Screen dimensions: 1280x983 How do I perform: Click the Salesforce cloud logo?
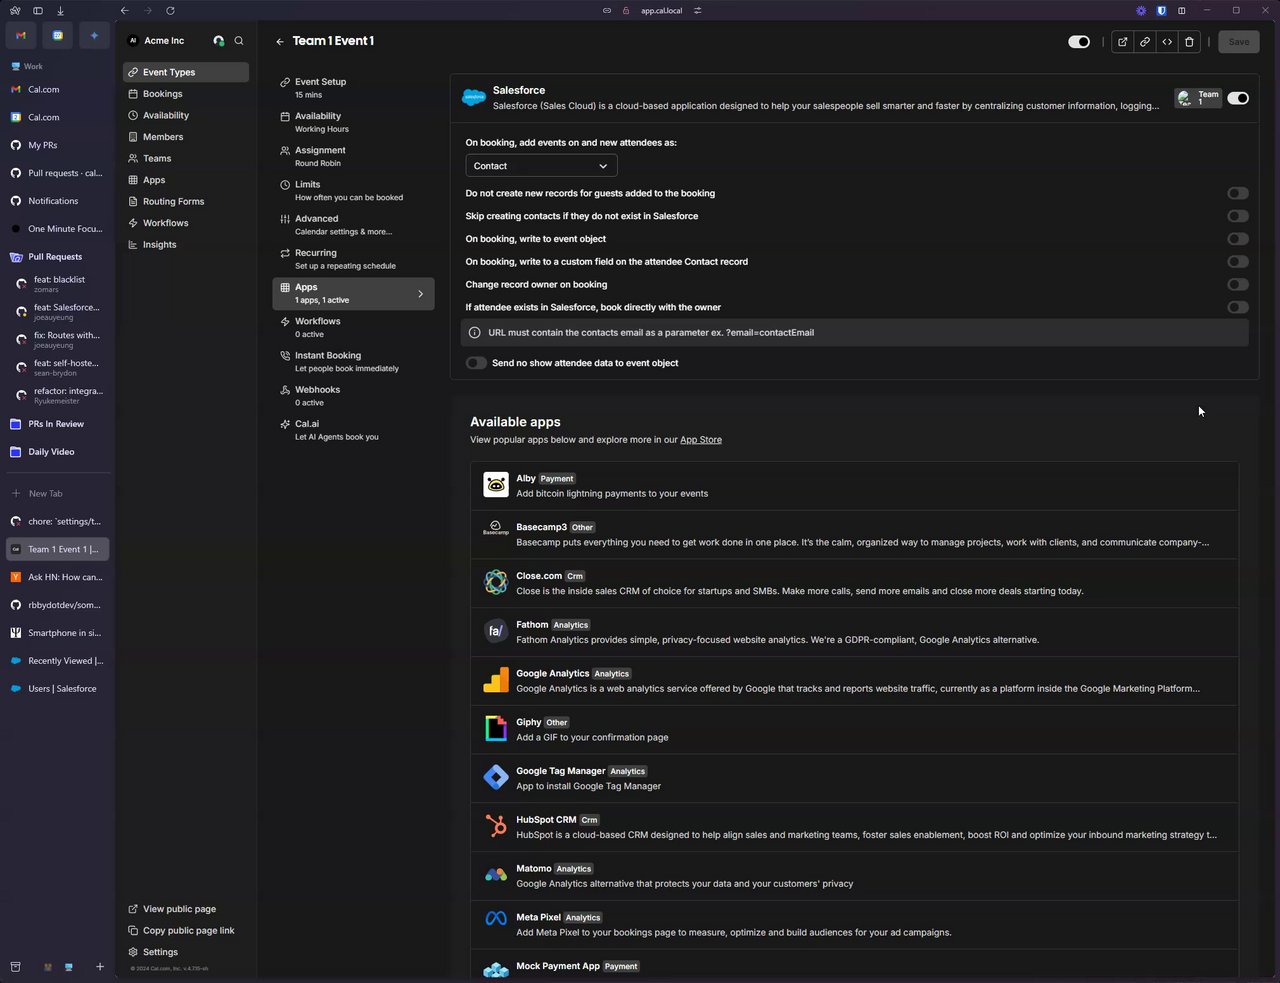(x=474, y=97)
